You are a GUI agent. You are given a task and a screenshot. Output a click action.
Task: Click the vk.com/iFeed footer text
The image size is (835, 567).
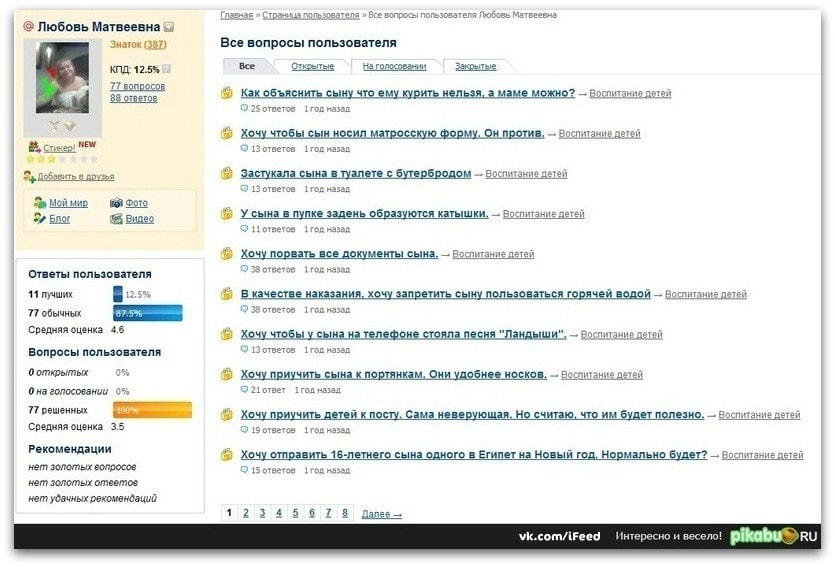(x=560, y=536)
